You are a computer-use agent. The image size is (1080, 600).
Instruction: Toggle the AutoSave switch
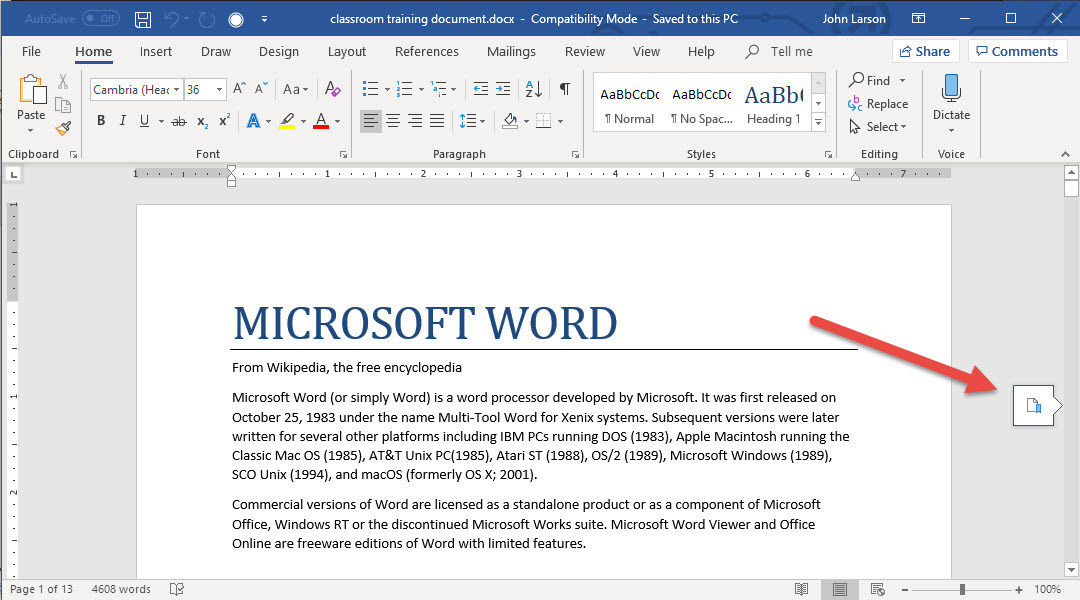pyautogui.click(x=100, y=19)
